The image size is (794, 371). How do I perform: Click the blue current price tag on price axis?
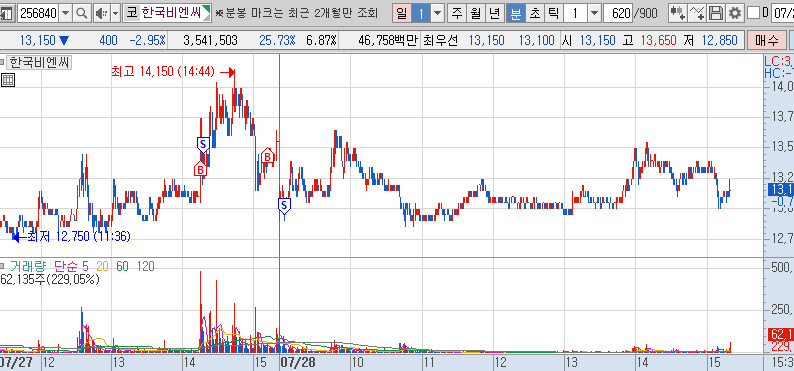pos(780,190)
